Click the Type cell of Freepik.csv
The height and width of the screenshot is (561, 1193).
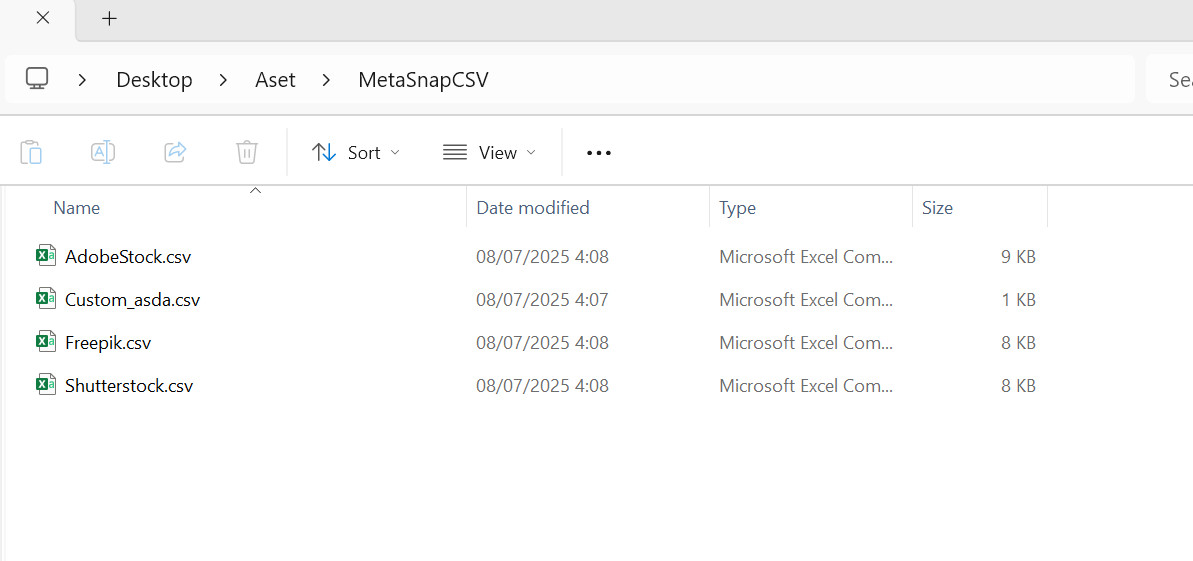806,343
